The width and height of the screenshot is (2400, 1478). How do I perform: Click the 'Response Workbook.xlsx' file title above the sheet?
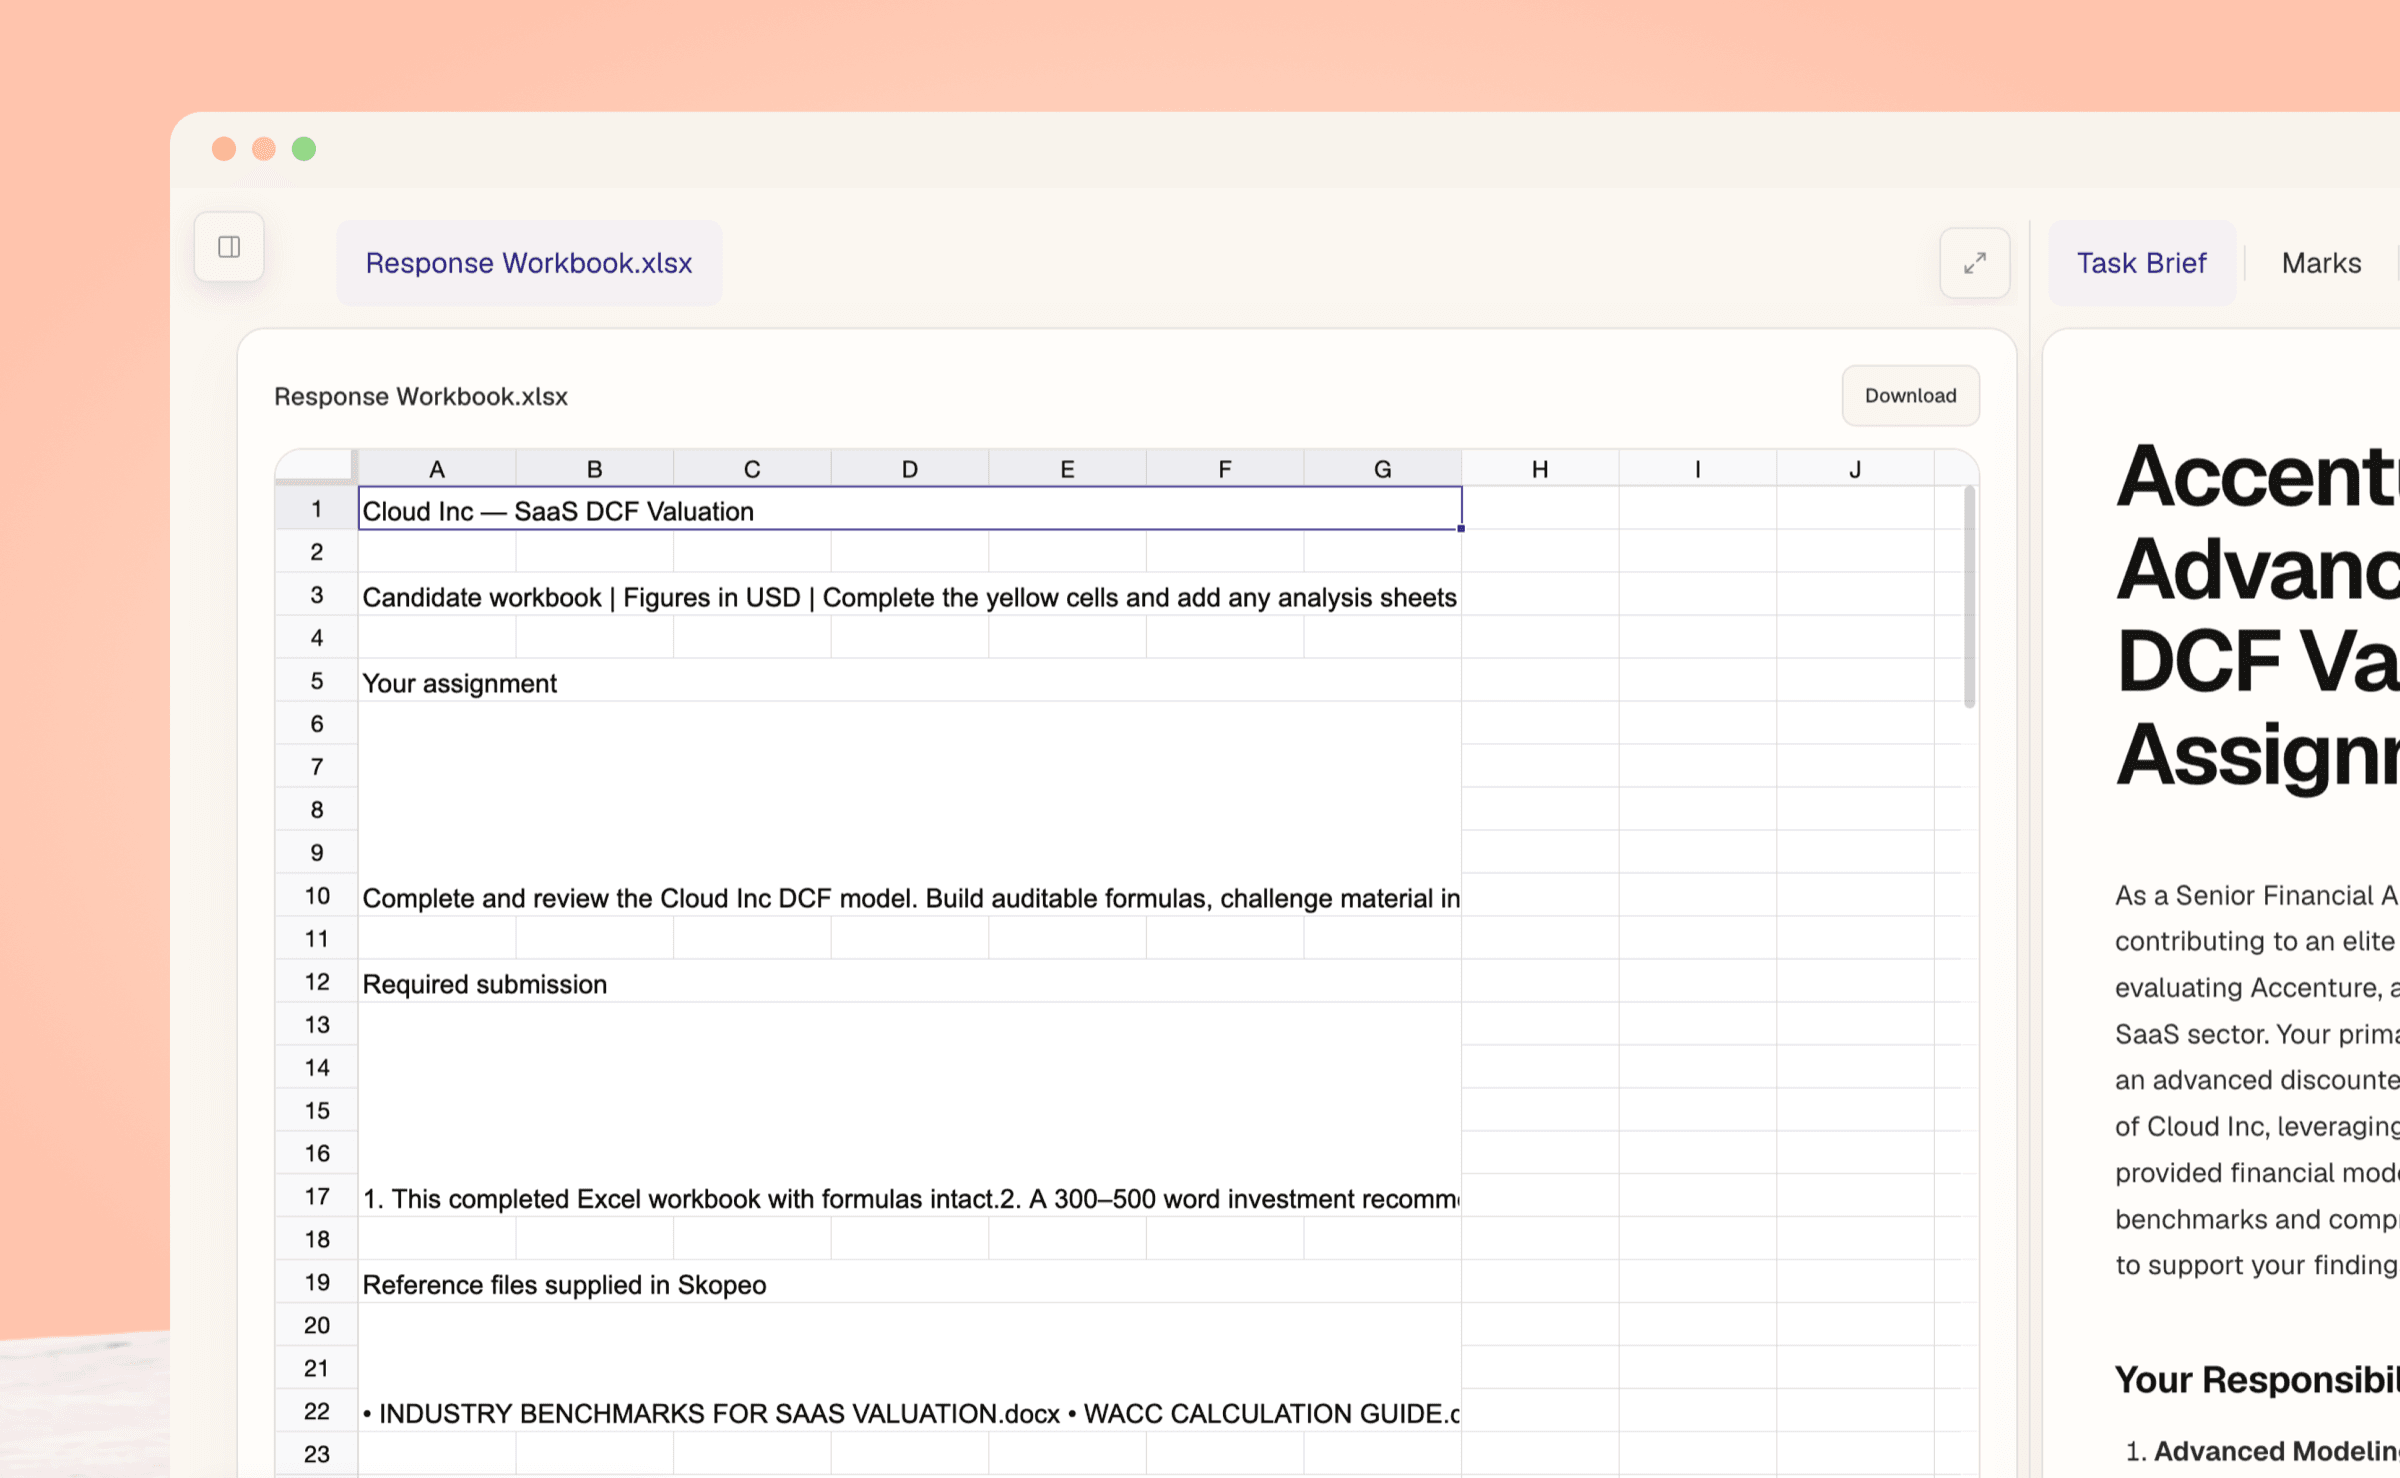tap(421, 396)
